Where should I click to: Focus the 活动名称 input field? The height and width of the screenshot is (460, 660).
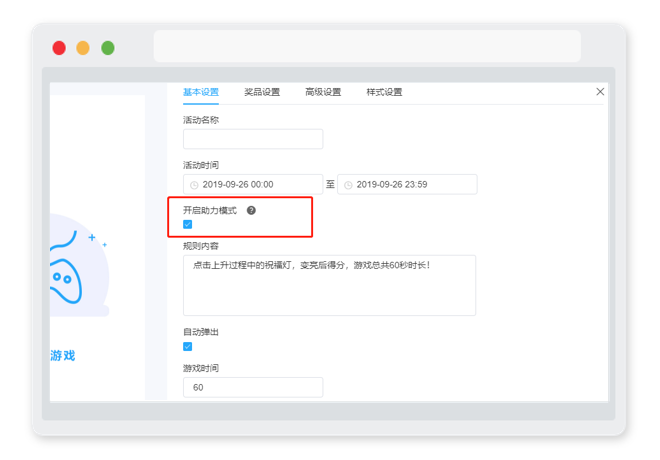[253, 139]
